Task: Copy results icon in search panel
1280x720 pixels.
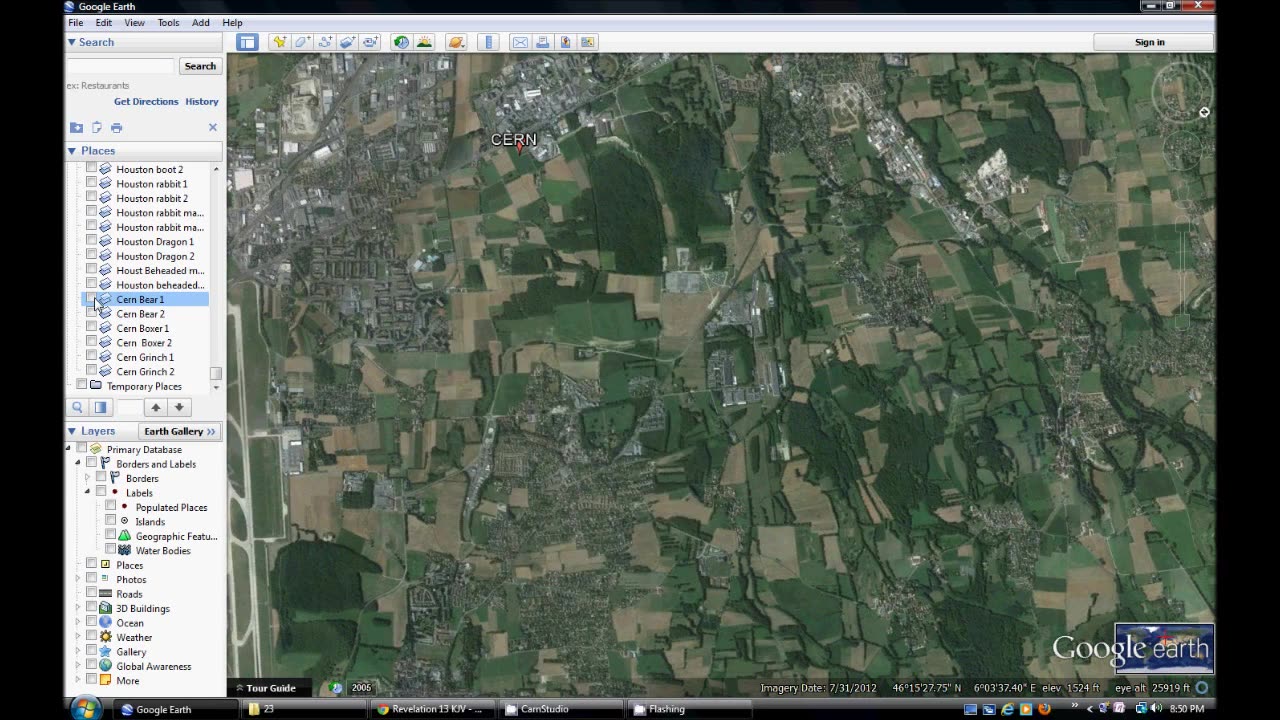Action: [97, 127]
